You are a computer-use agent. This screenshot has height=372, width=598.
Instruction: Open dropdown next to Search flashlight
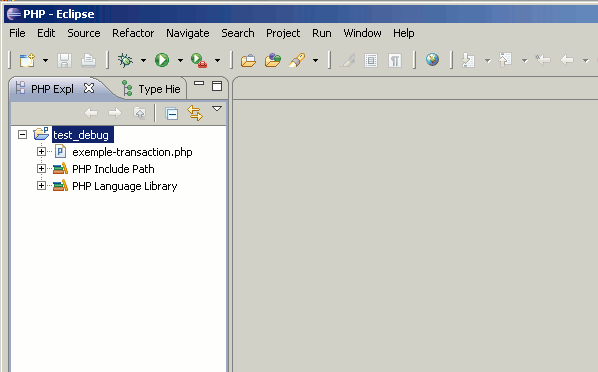click(315, 60)
